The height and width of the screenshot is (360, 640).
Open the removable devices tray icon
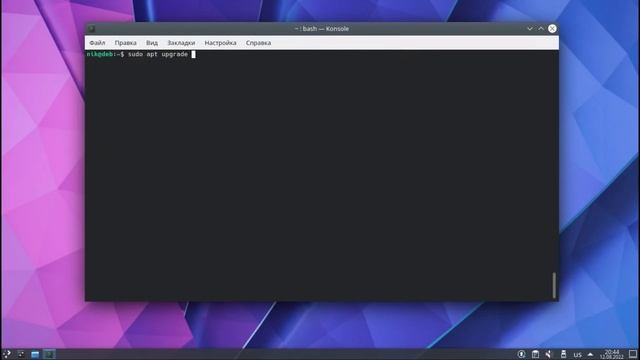click(x=563, y=354)
